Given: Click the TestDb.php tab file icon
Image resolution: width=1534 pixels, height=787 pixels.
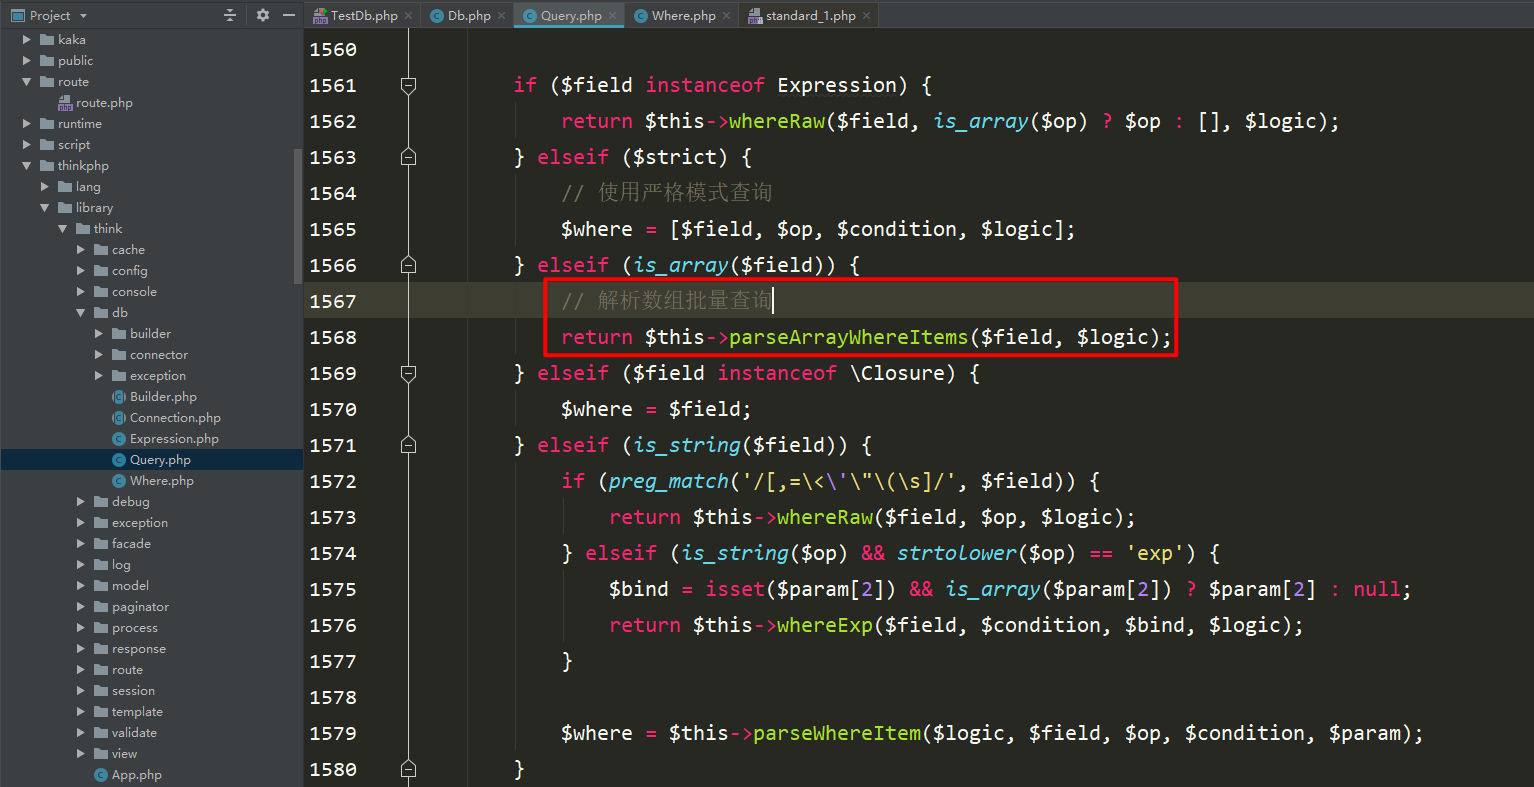Looking at the screenshot, I should [x=320, y=16].
